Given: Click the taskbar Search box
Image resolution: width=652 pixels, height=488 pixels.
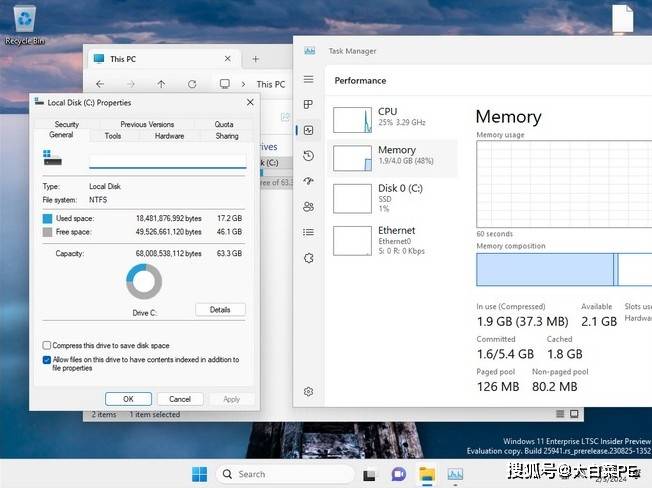Looking at the screenshot, I should [x=285, y=474].
